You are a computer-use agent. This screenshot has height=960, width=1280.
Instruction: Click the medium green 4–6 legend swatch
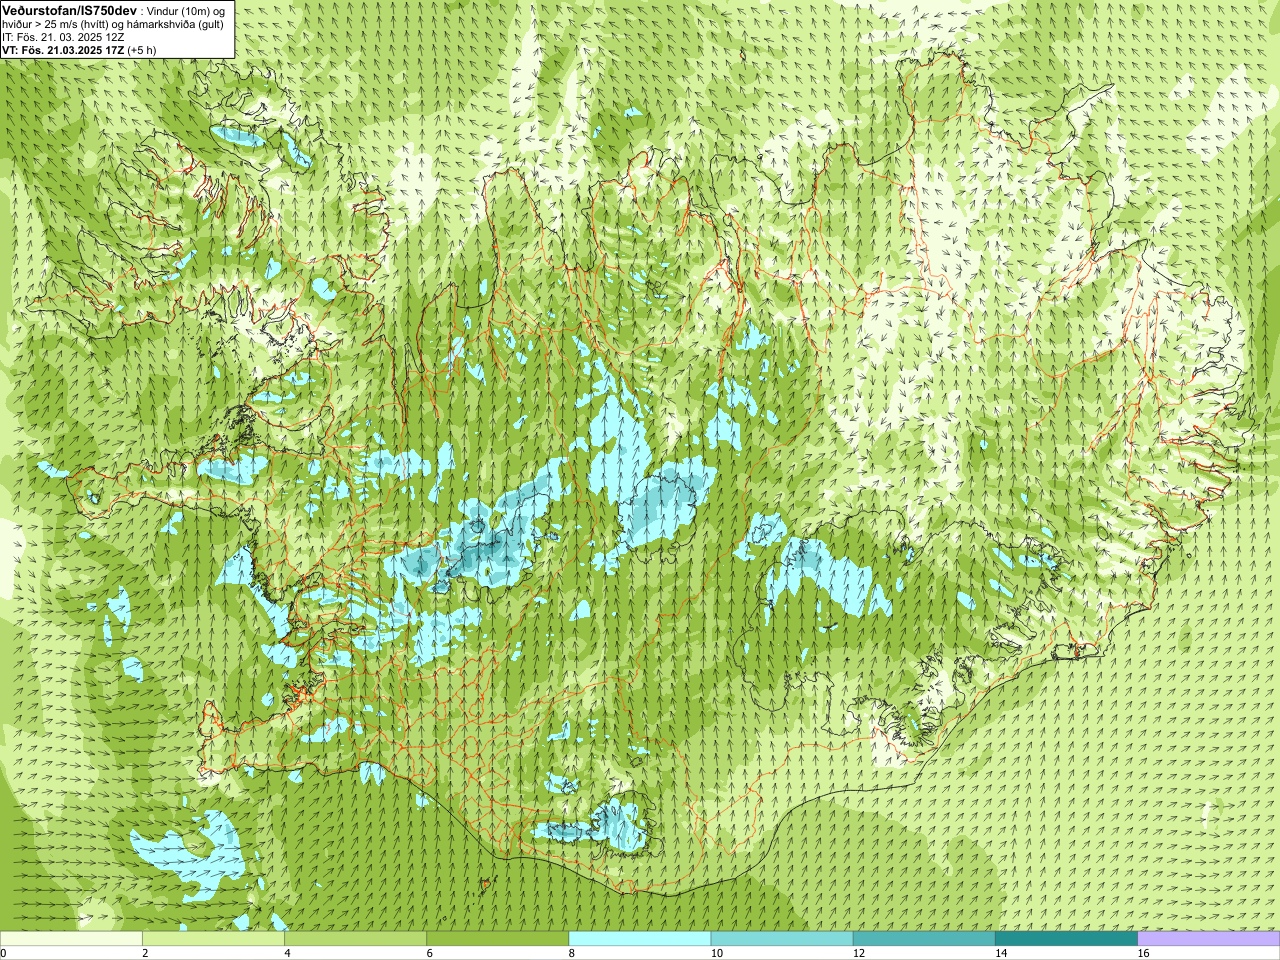point(355,939)
